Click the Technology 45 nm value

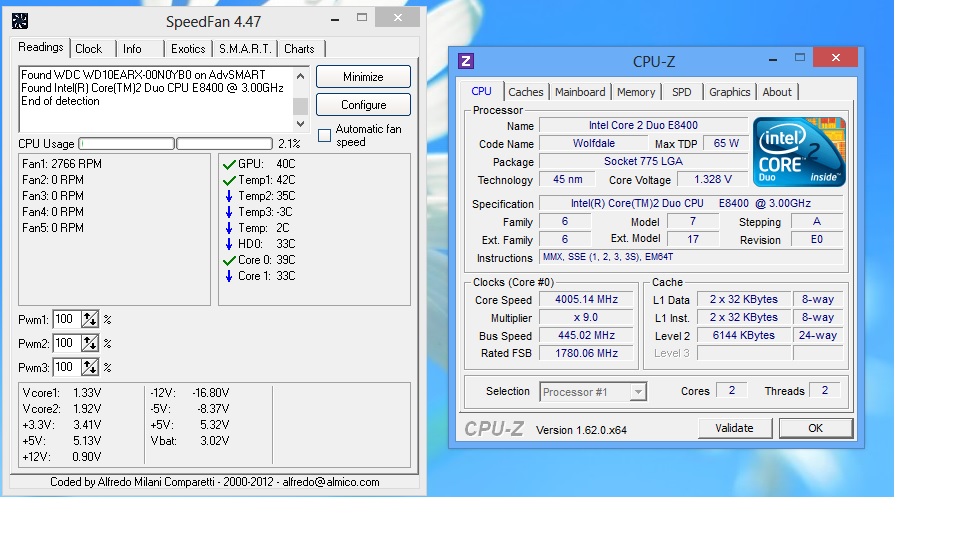click(568, 179)
